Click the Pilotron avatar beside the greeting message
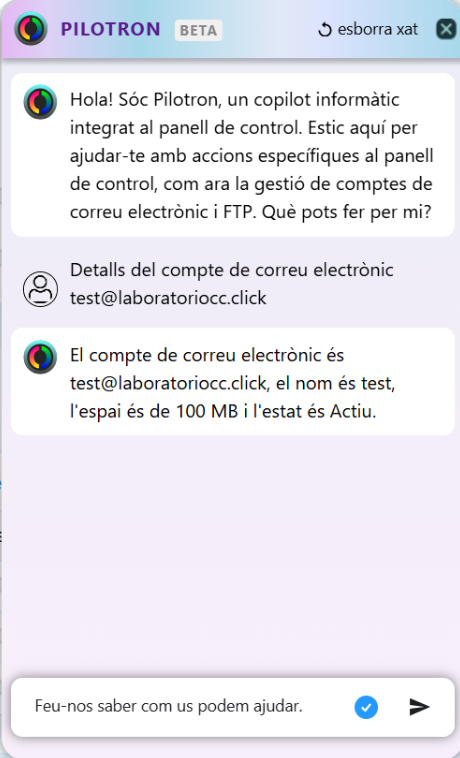This screenshot has width=460, height=758. point(41,102)
